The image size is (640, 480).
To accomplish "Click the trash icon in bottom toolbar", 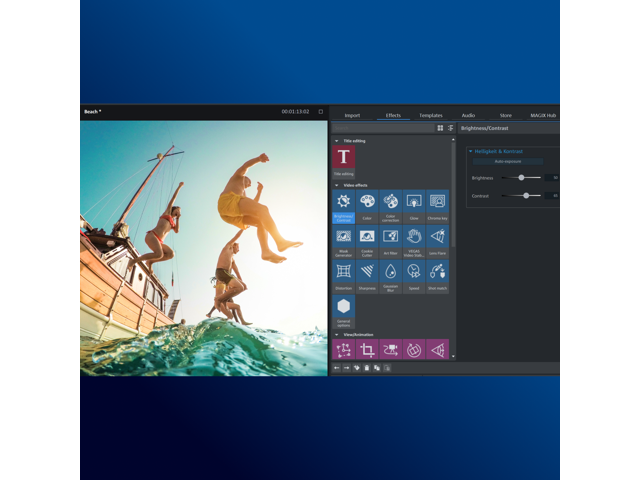I will (366, 368).
